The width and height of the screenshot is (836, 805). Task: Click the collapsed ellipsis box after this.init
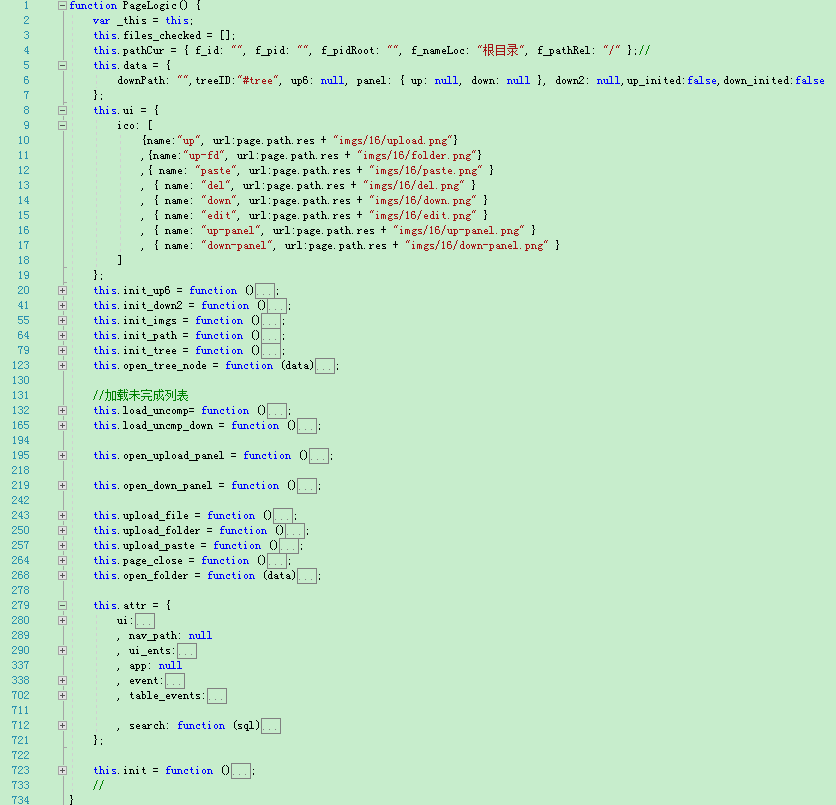click(x=241, y=771)
